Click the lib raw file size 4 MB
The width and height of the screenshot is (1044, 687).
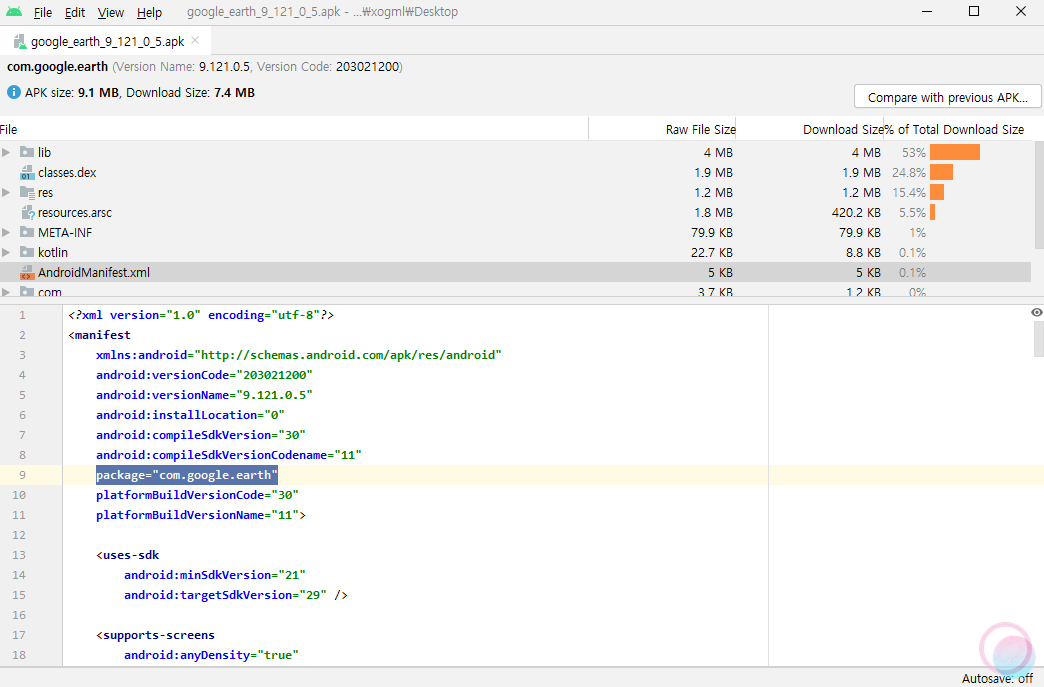point(718,152)
